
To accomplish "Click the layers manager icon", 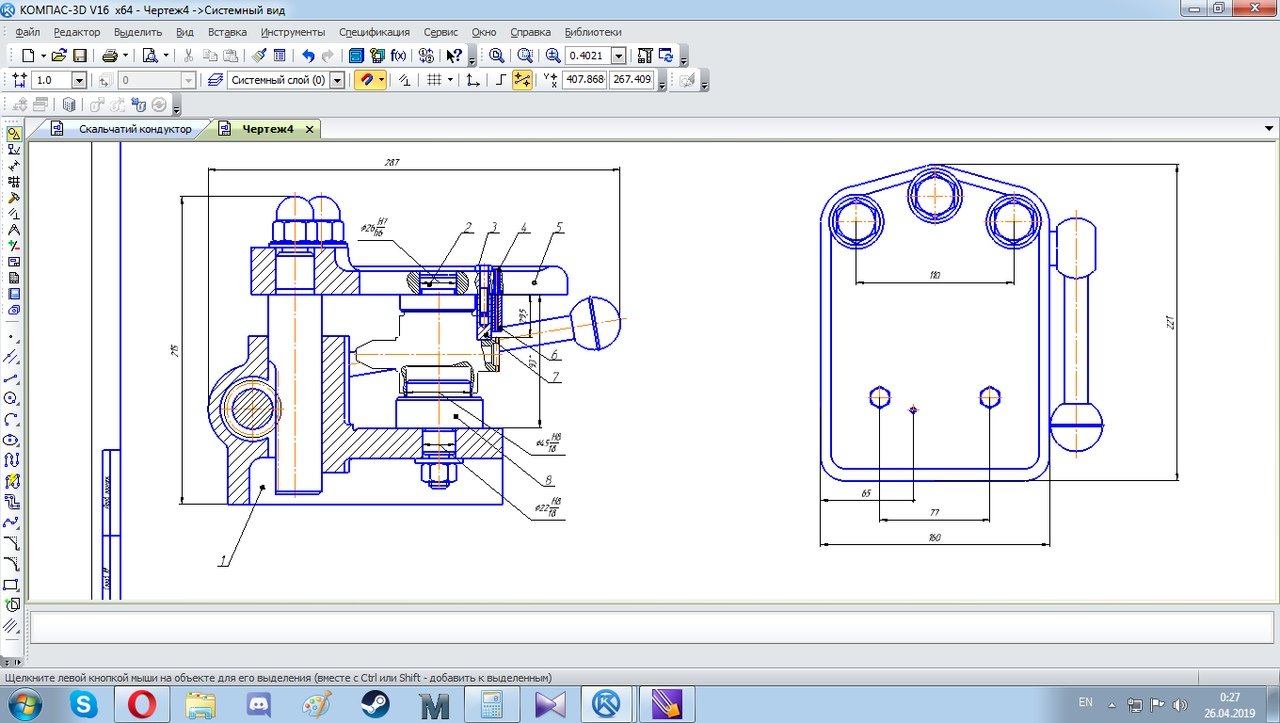I will (214, 80).
